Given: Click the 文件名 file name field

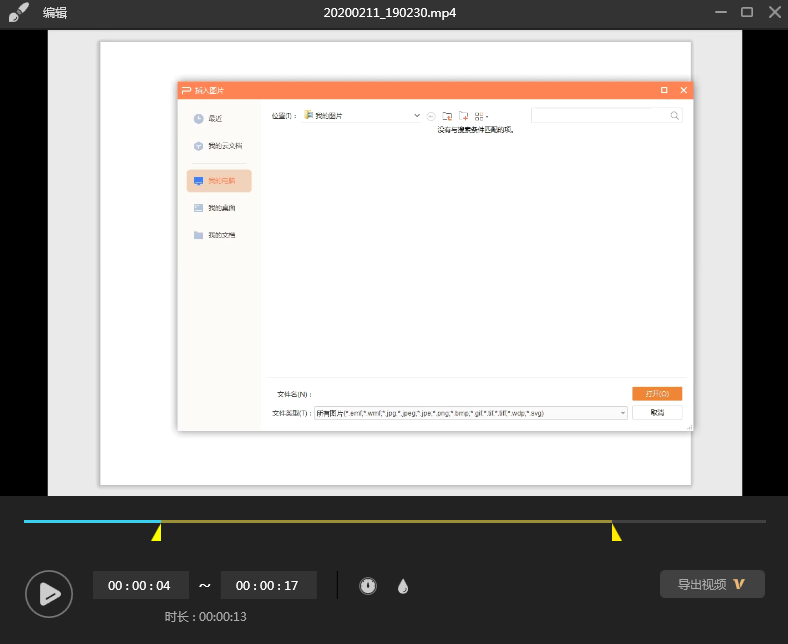Looking at the screenshot, I should (470, 394).
